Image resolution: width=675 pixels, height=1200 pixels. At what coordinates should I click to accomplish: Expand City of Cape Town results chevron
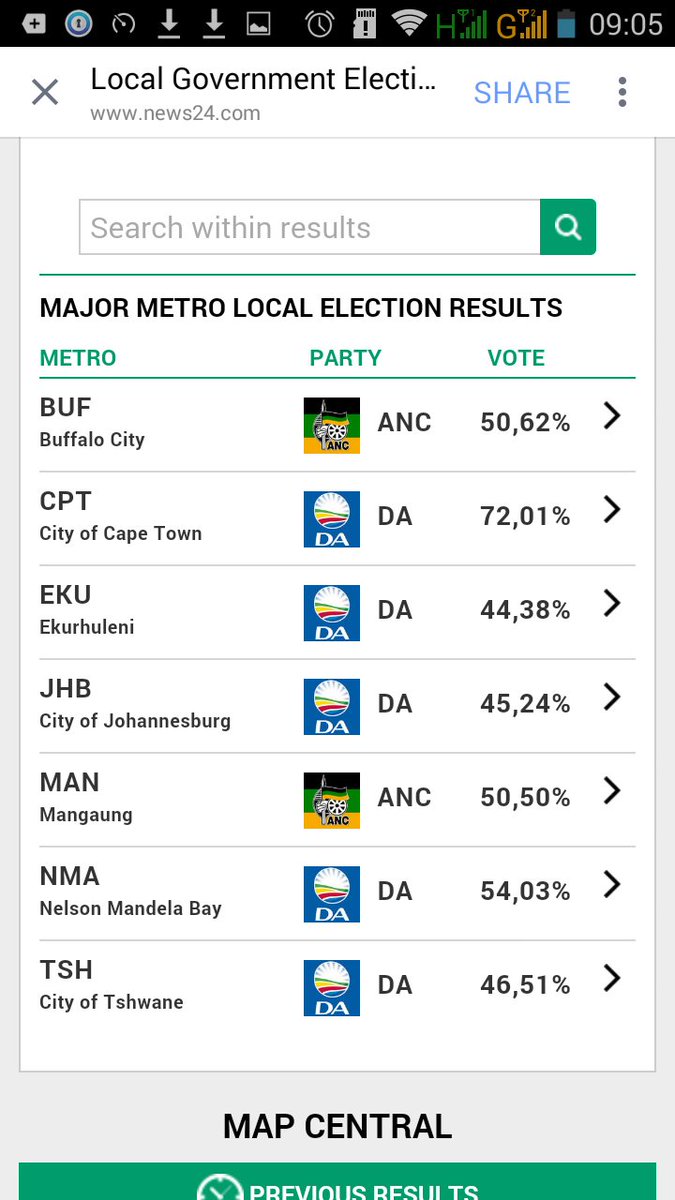(x=612, y=510)
